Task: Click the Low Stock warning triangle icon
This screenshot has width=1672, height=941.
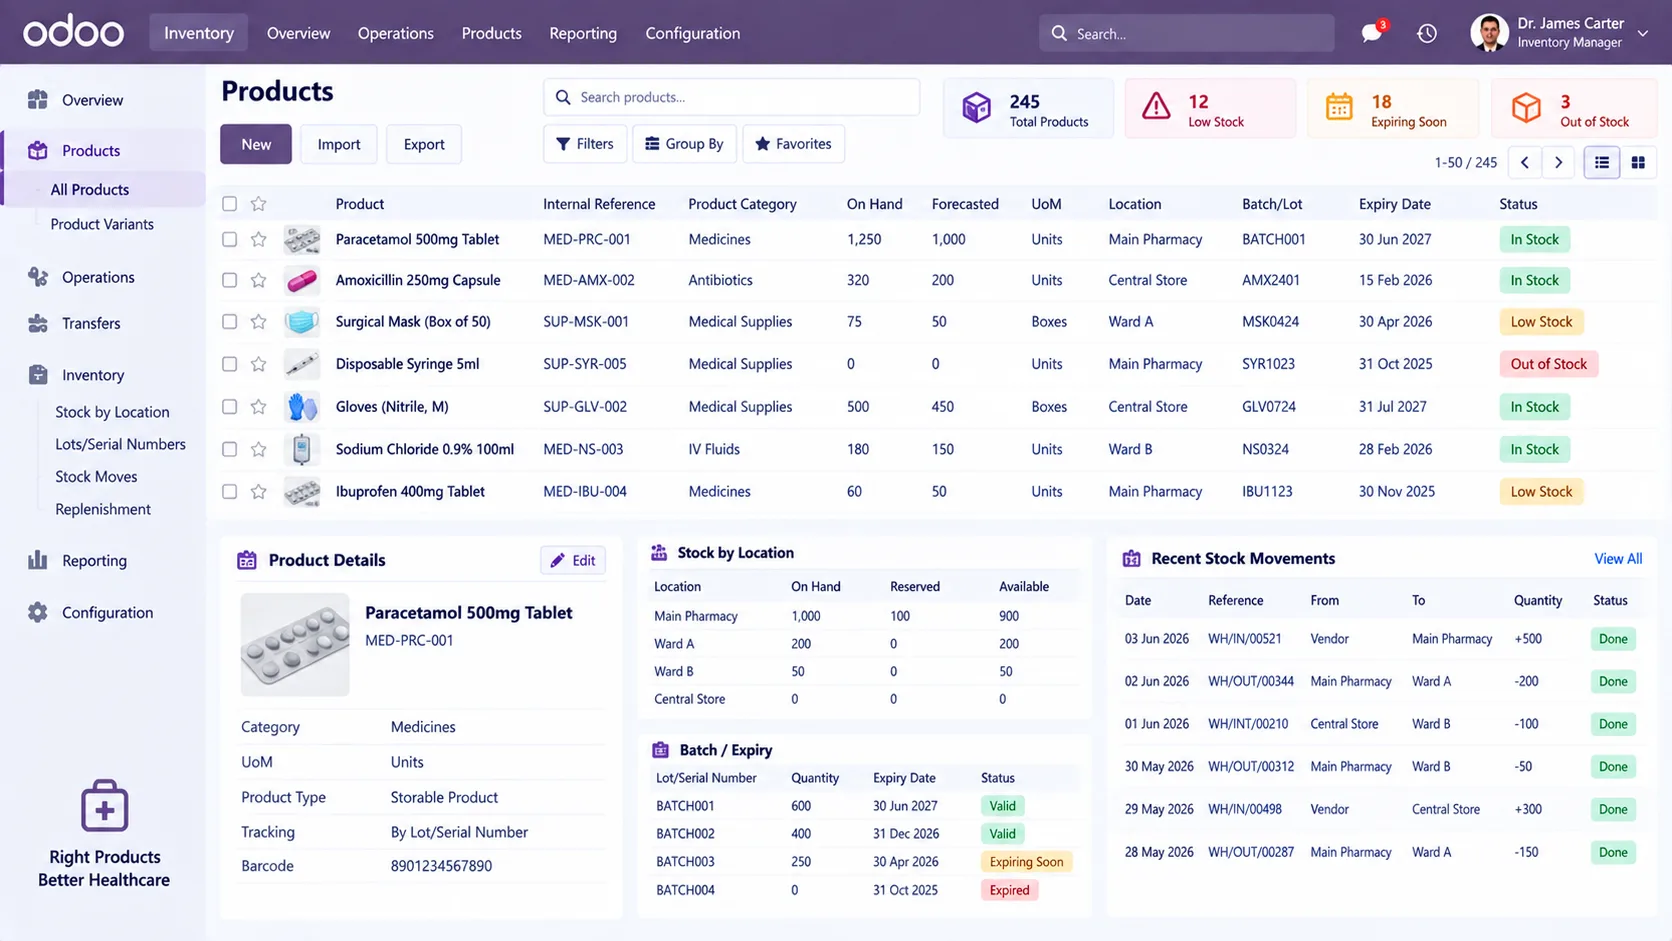Action: coord(1156,106)
